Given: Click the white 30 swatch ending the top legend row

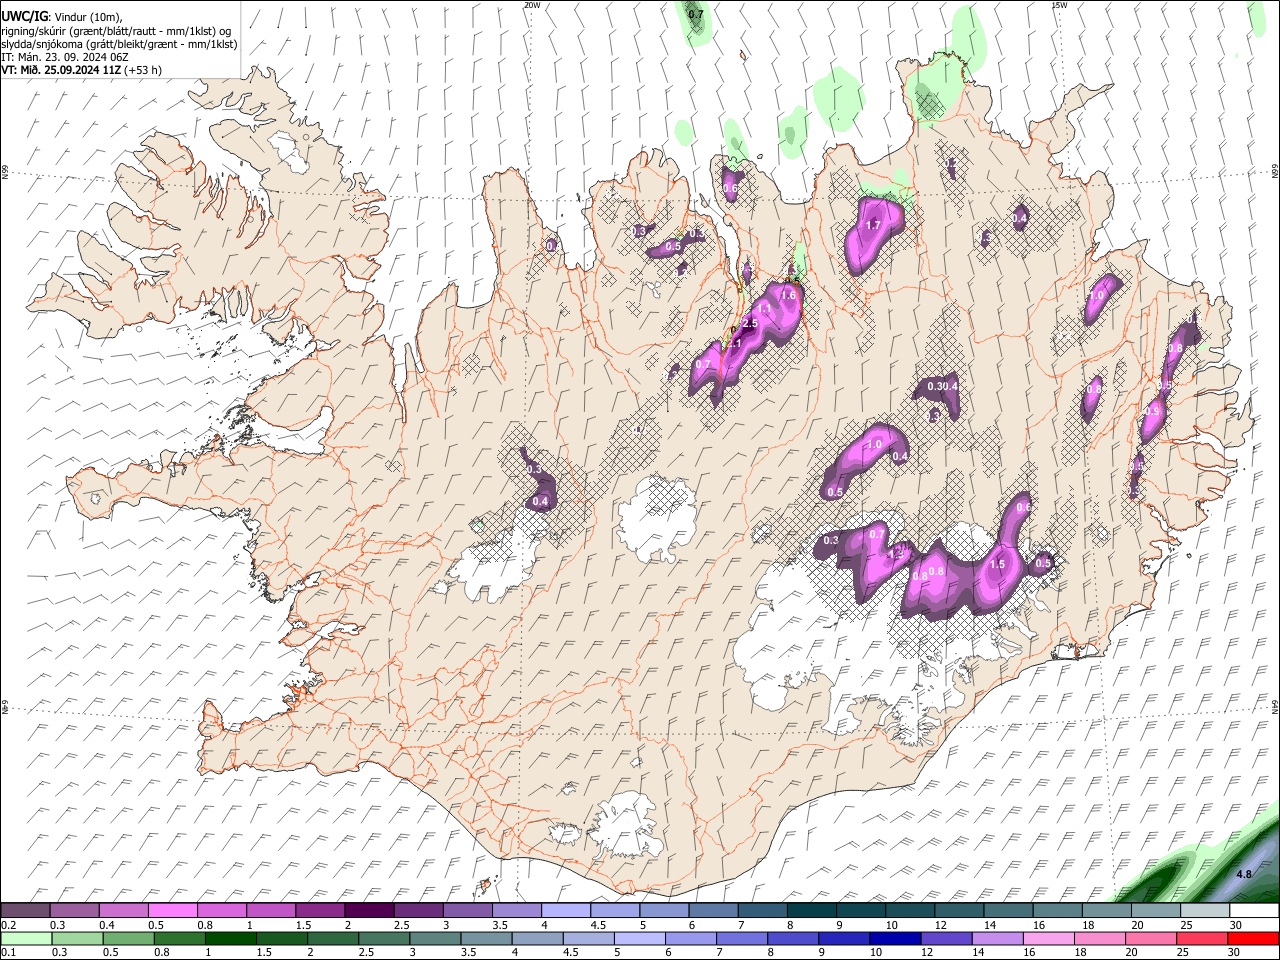Looking at the screenshot, I should point(1254,911).
